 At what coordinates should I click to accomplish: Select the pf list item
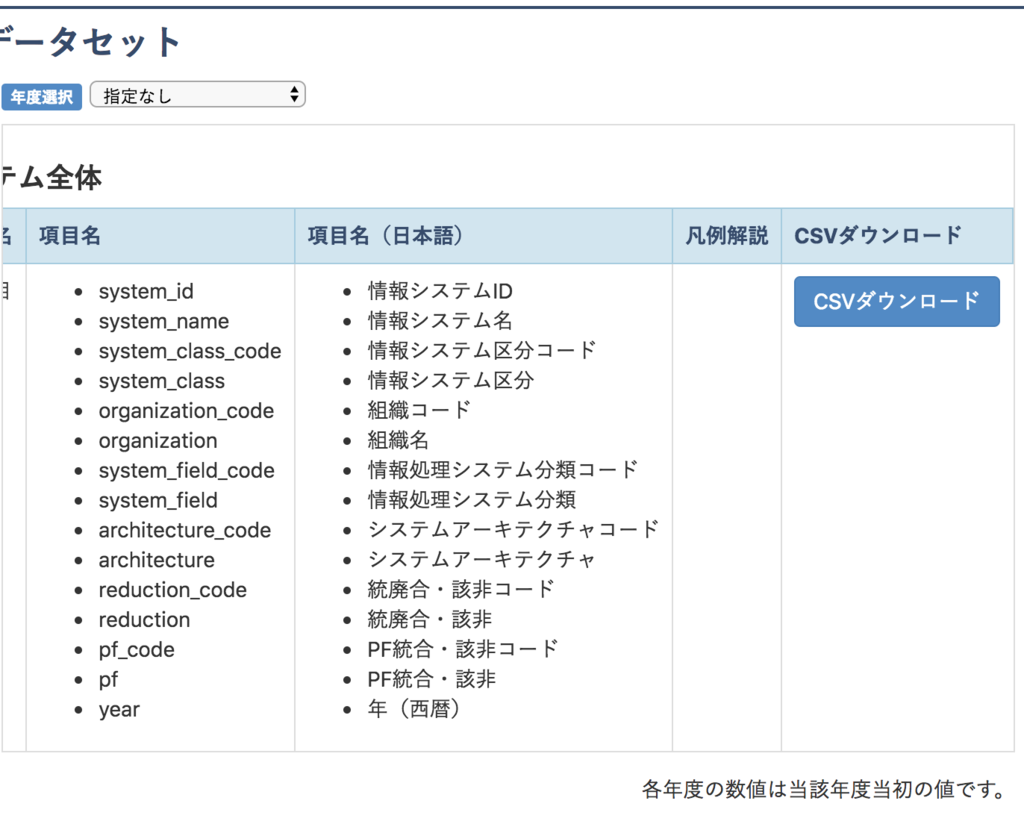pyautogui.click(x=108, y=680)
